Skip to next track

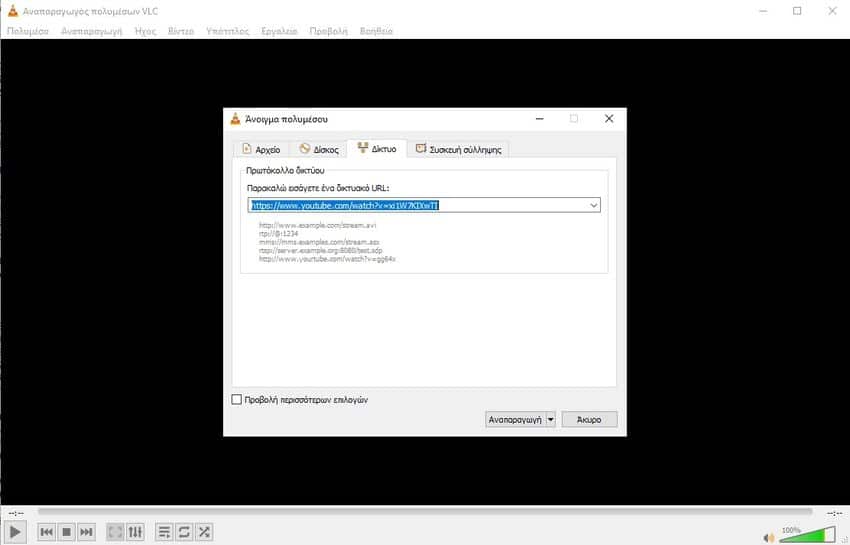tap(86, 532)
